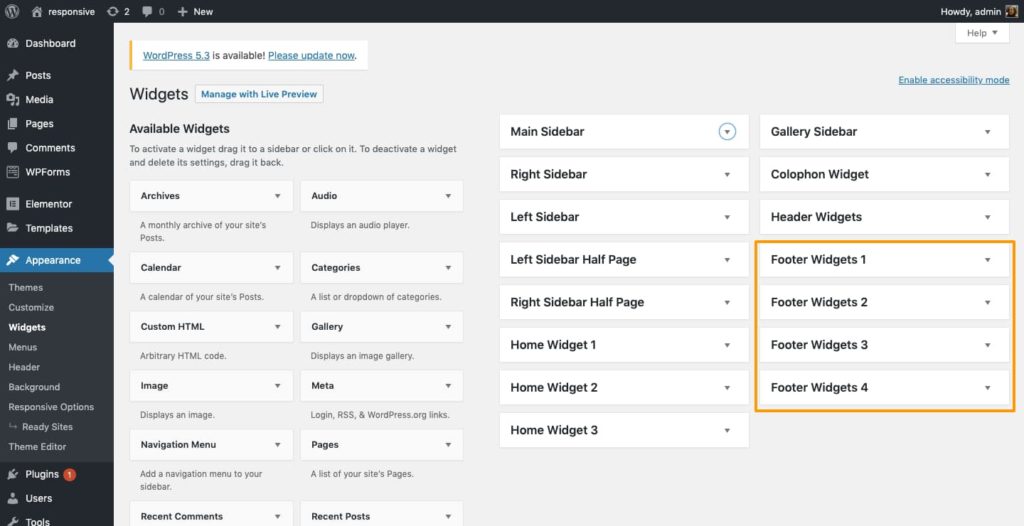The width and height of the screenshot is (1024, 526).
Task: Click the admin avatar picture
Action: (x=1012, y=11)
